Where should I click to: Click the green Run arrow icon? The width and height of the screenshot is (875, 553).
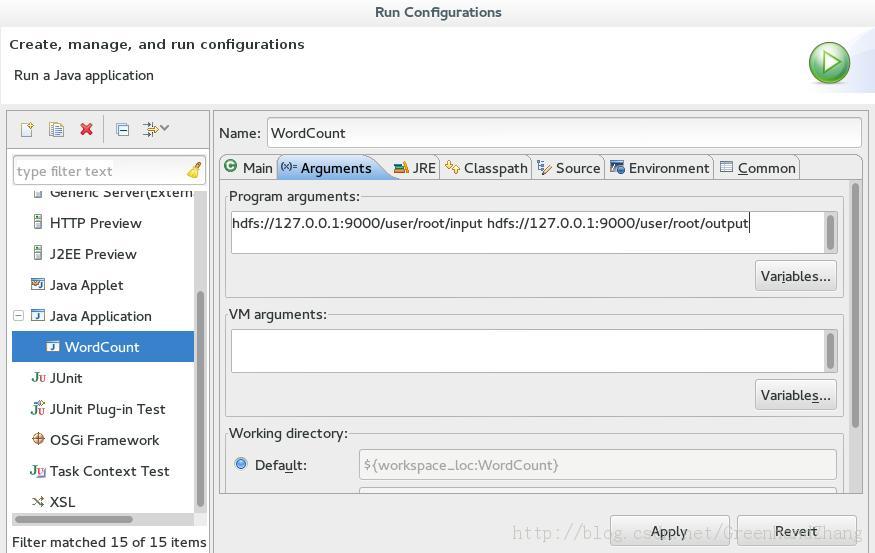[x=829, y=63]
